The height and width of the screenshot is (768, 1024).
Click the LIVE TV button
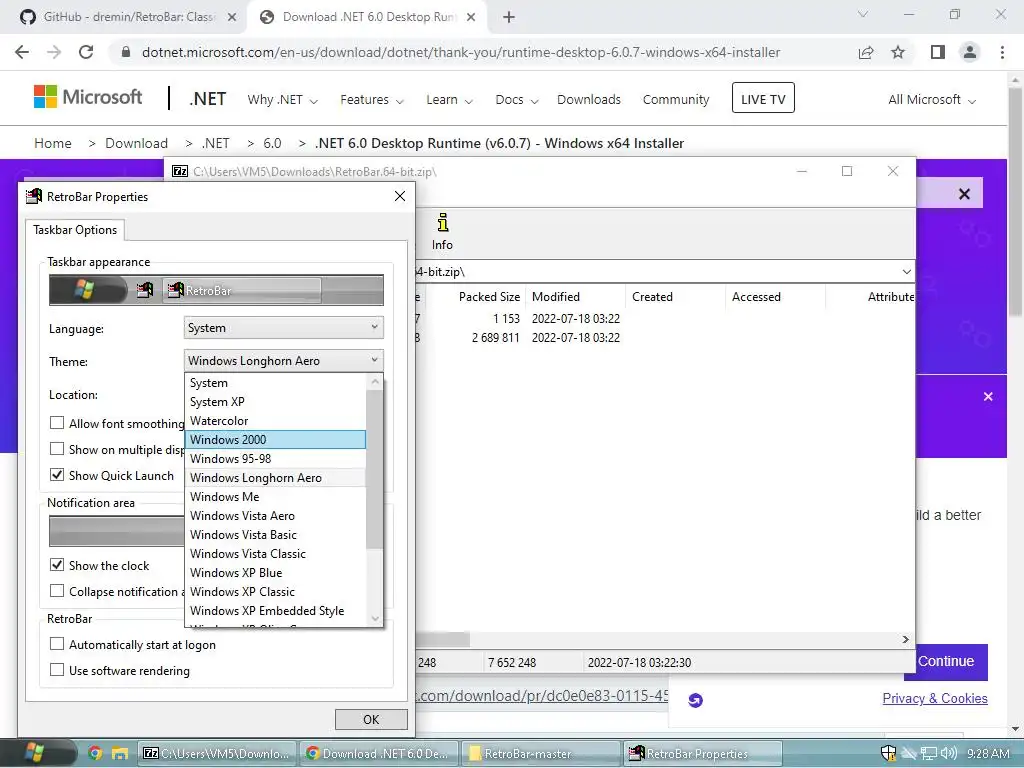point(763,99)
